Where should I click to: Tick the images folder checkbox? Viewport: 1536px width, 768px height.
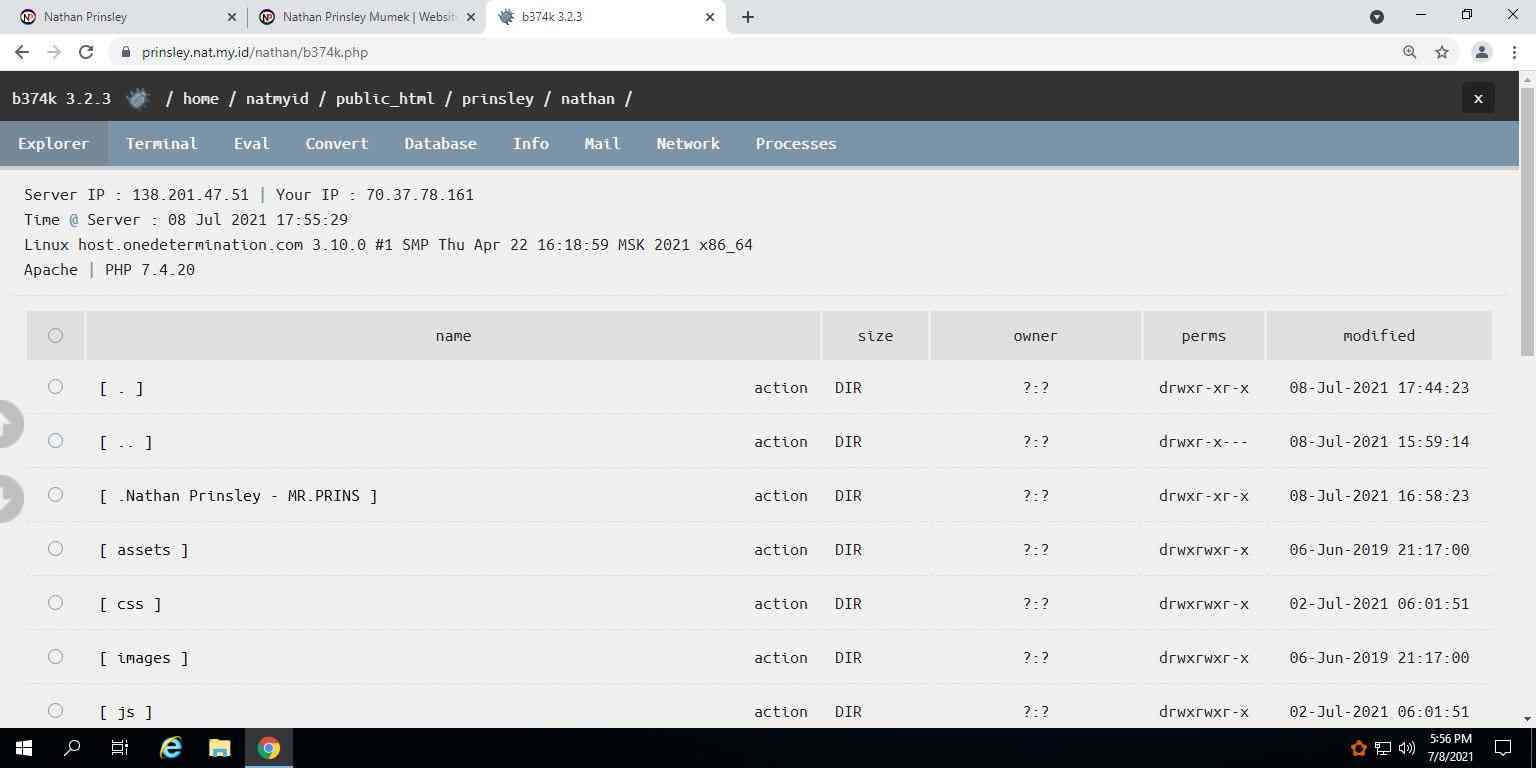pos(55,657)
